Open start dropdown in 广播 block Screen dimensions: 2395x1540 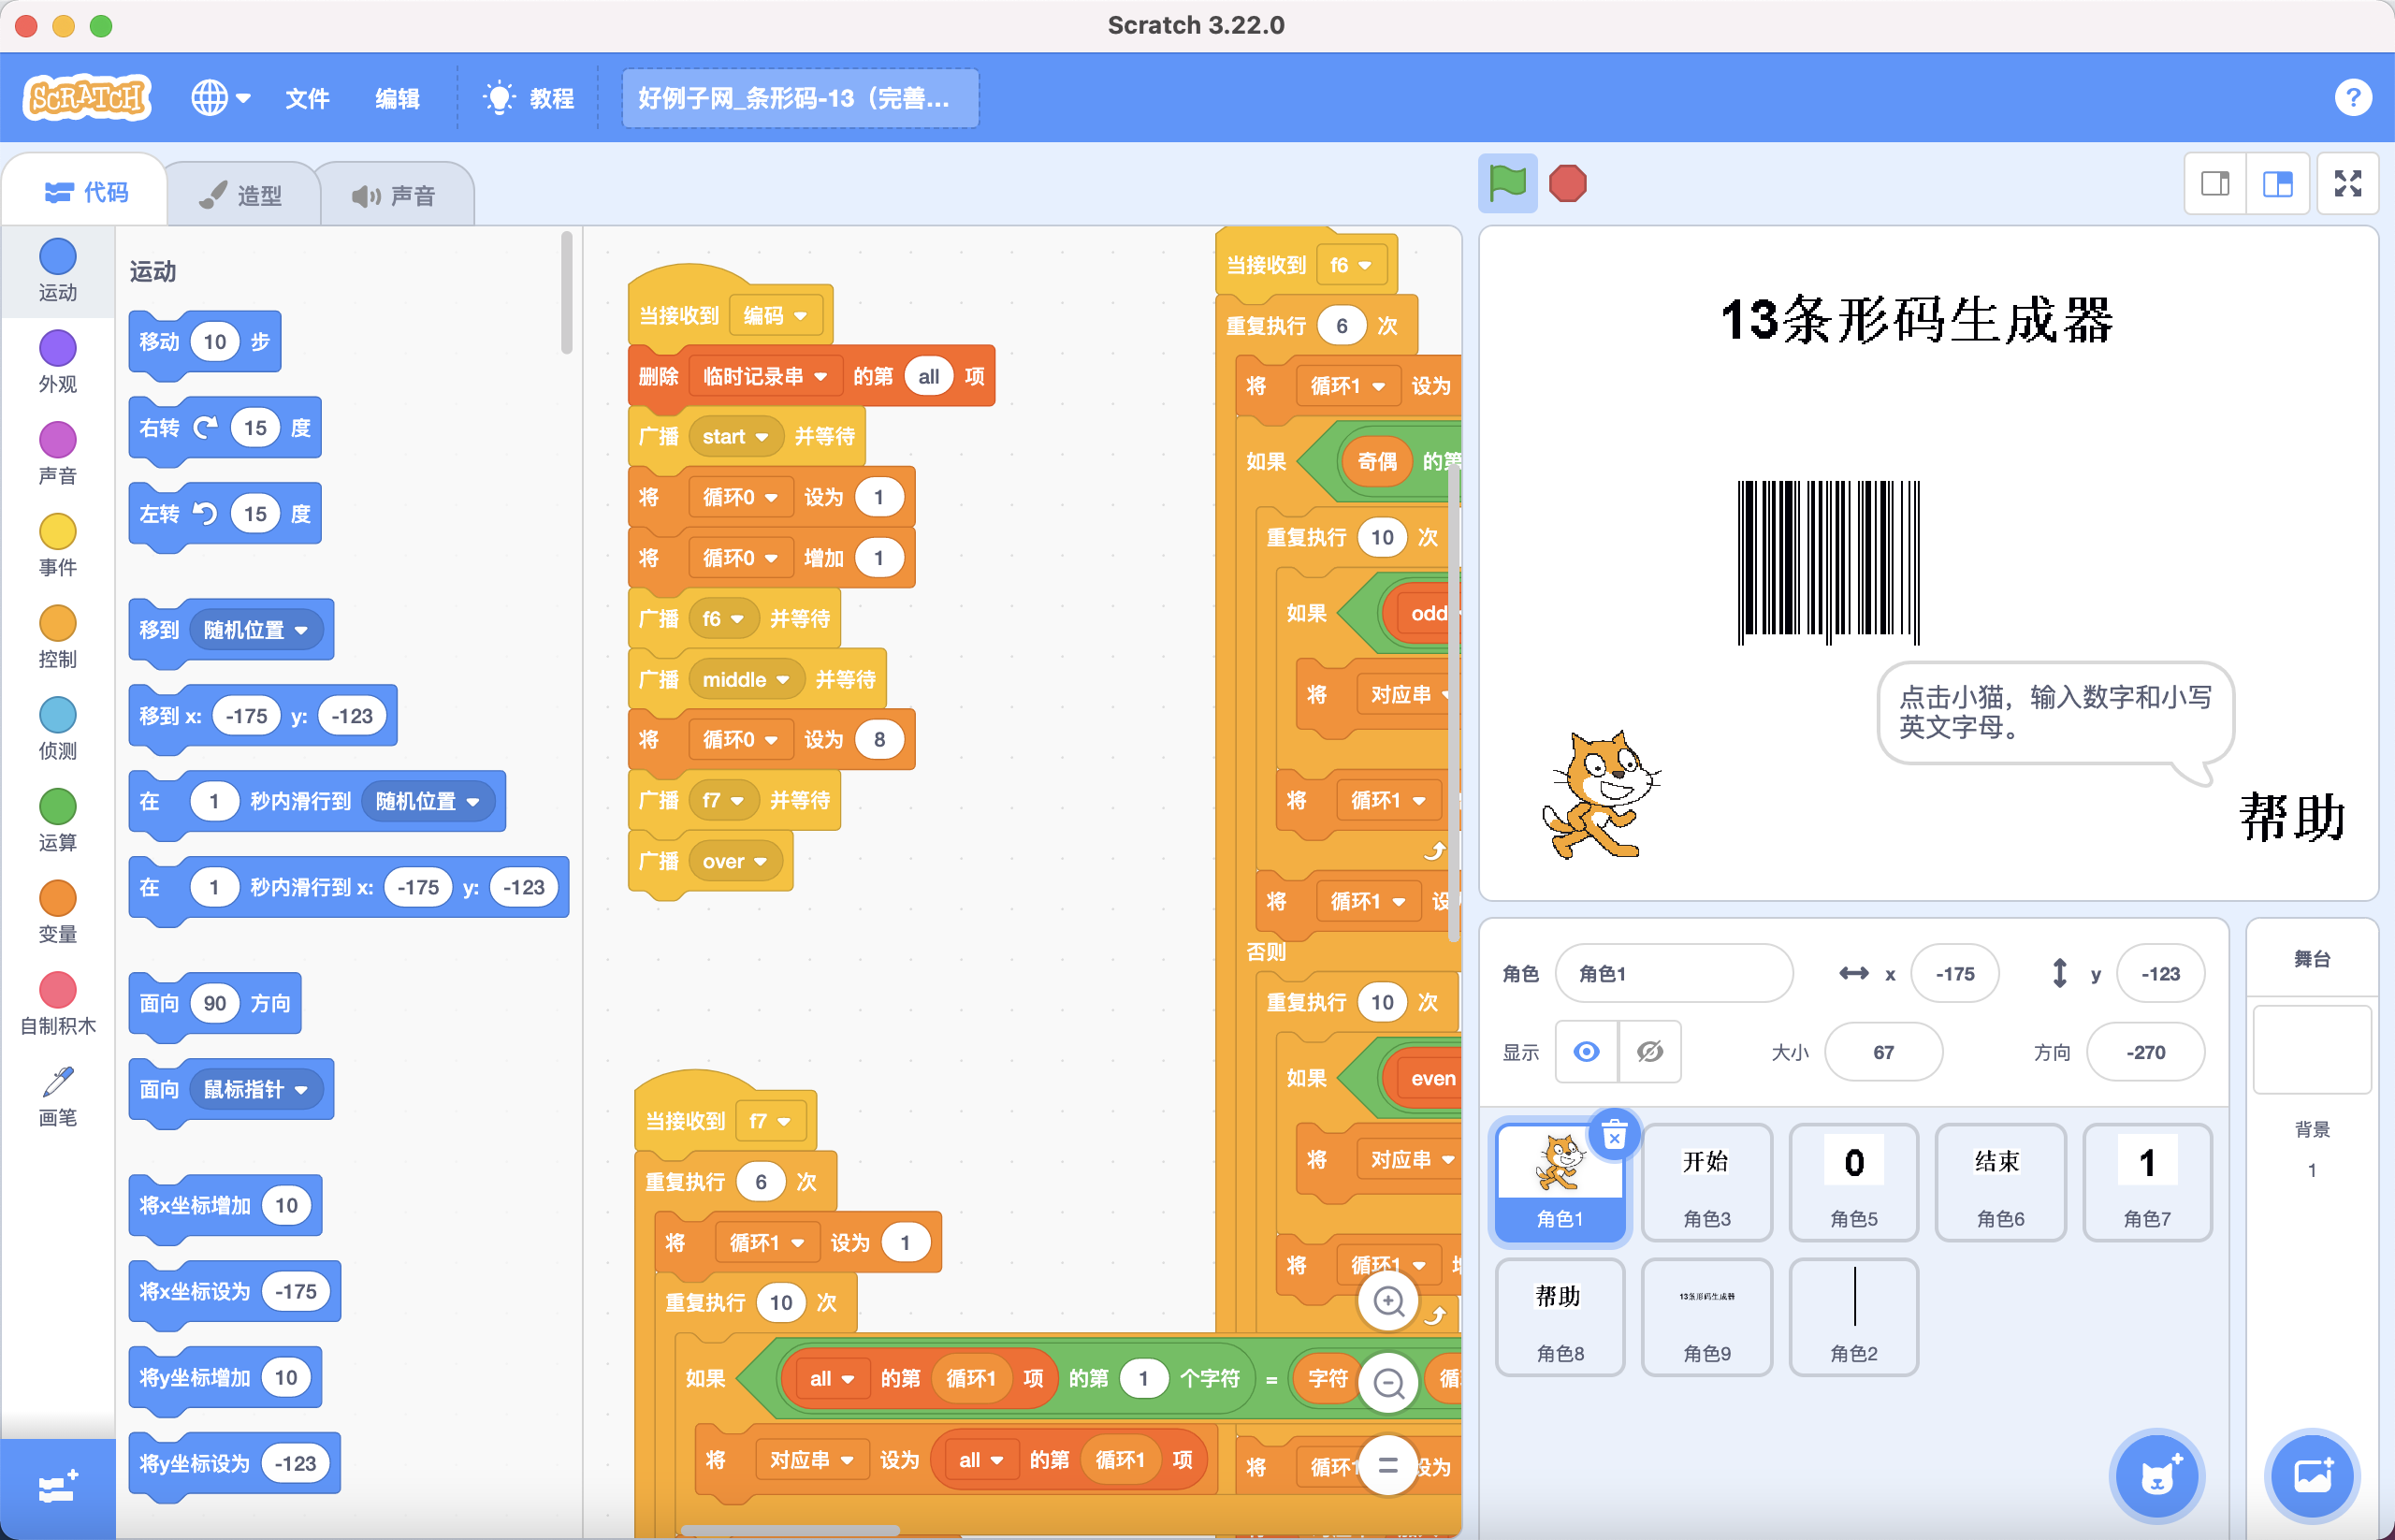click(x=735, y=437)
